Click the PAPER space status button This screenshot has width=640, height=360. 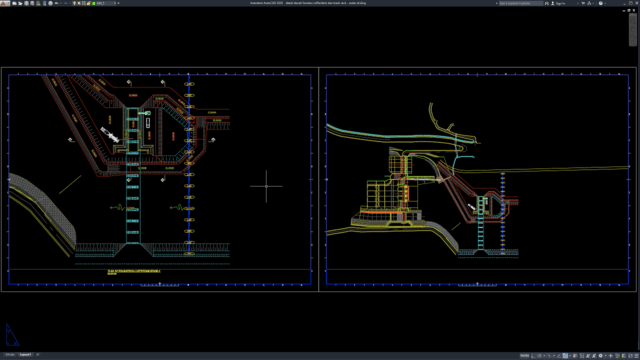525,356
